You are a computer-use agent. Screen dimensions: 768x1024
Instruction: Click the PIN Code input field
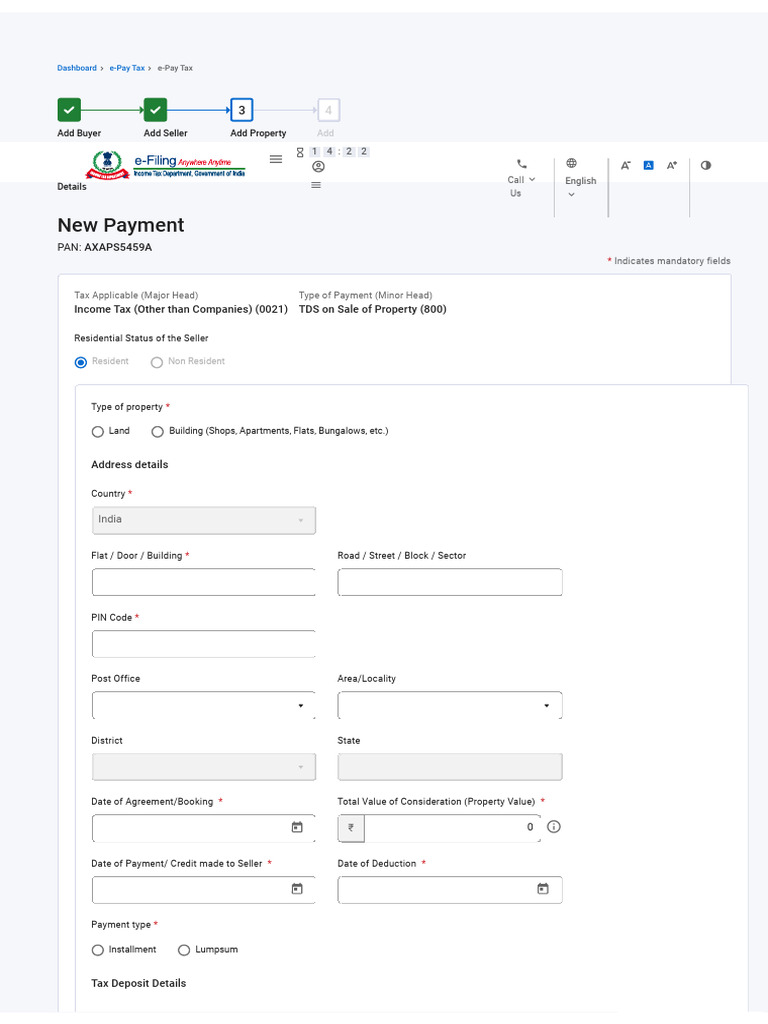(x=203, y=644)
